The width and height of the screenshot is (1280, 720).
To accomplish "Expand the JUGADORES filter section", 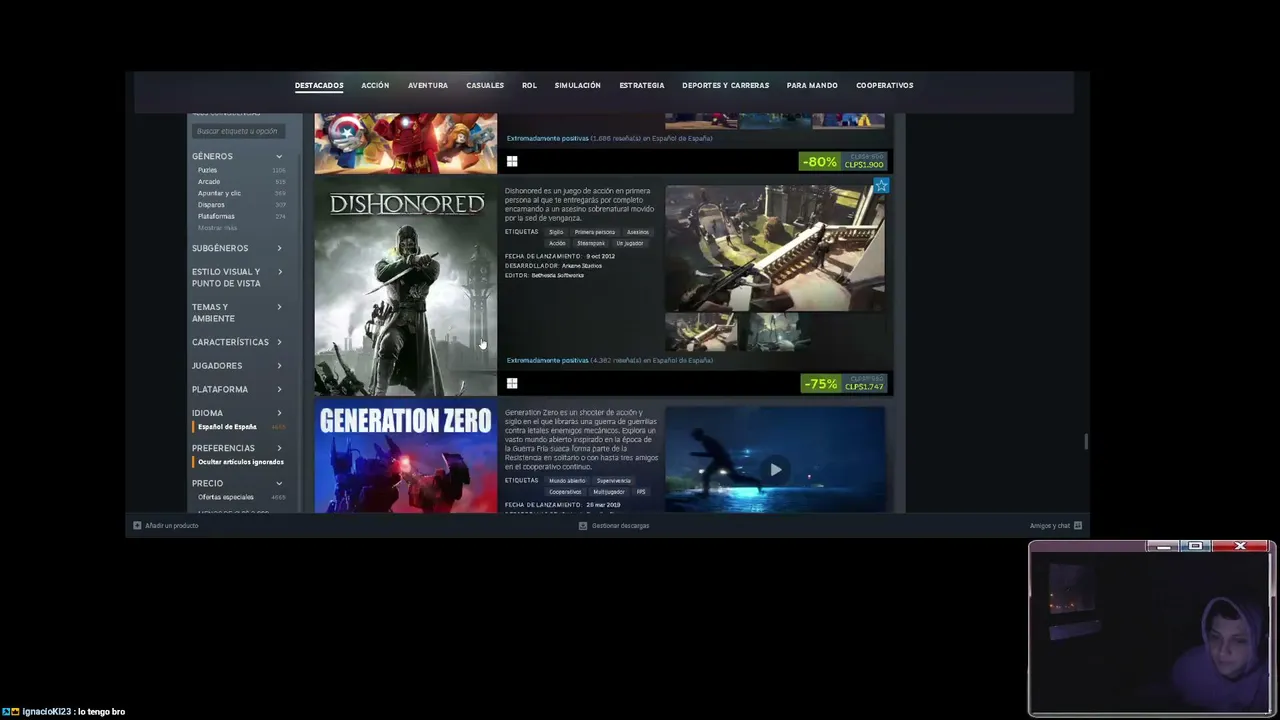I will tap(279, 366).
